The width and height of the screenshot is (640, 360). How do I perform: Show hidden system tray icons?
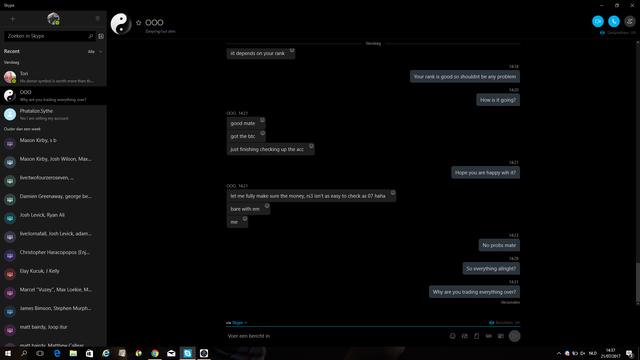tap(559, 353)
